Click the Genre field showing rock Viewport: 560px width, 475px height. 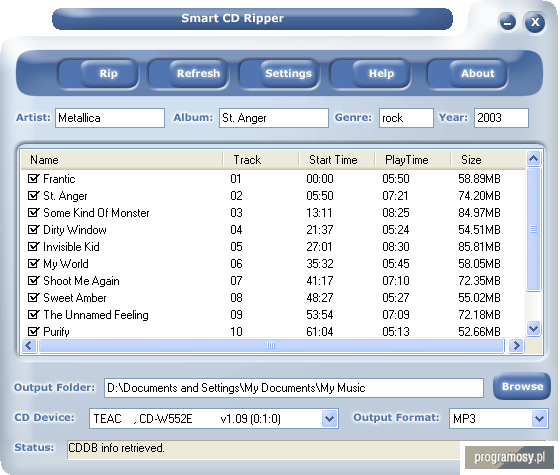coord(406,118)
